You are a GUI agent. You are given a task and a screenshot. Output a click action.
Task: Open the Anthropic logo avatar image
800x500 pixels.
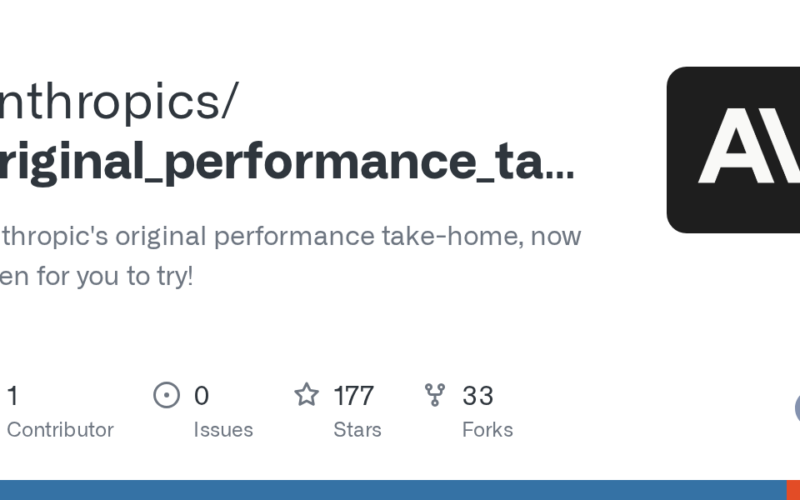[x=733, y=150]
